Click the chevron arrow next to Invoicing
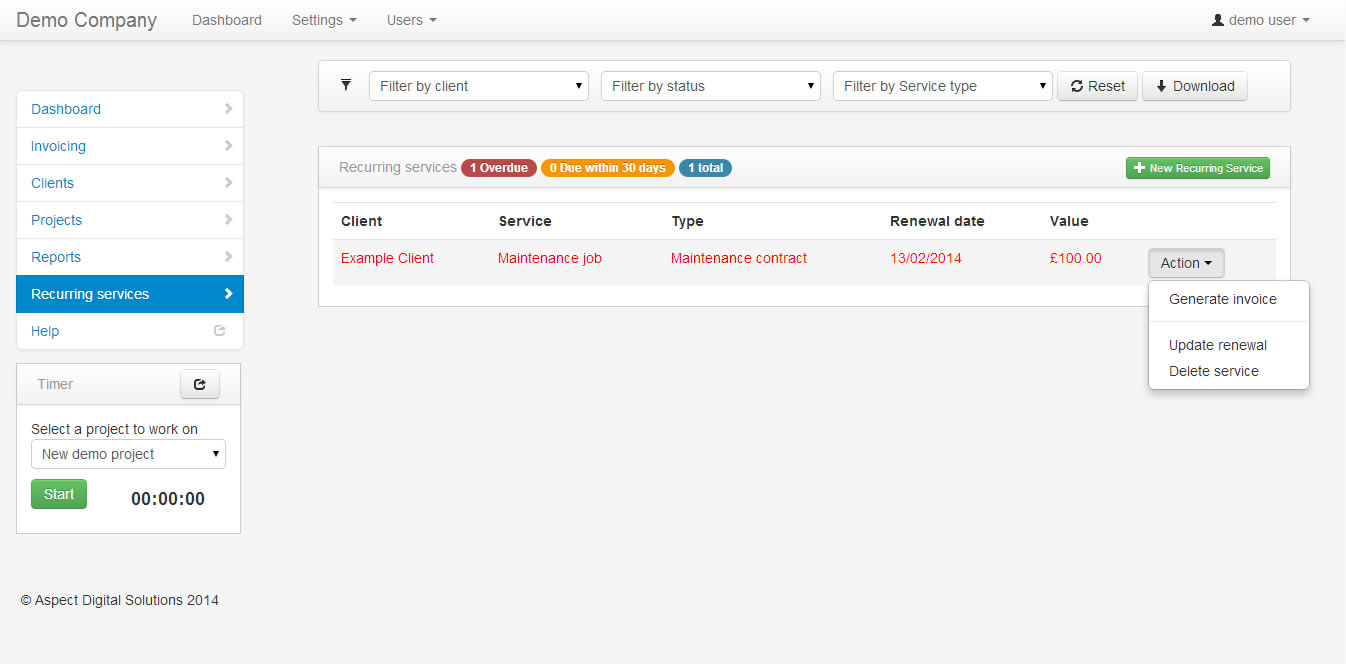This screenshot has height=664, width=1346. 228,146
